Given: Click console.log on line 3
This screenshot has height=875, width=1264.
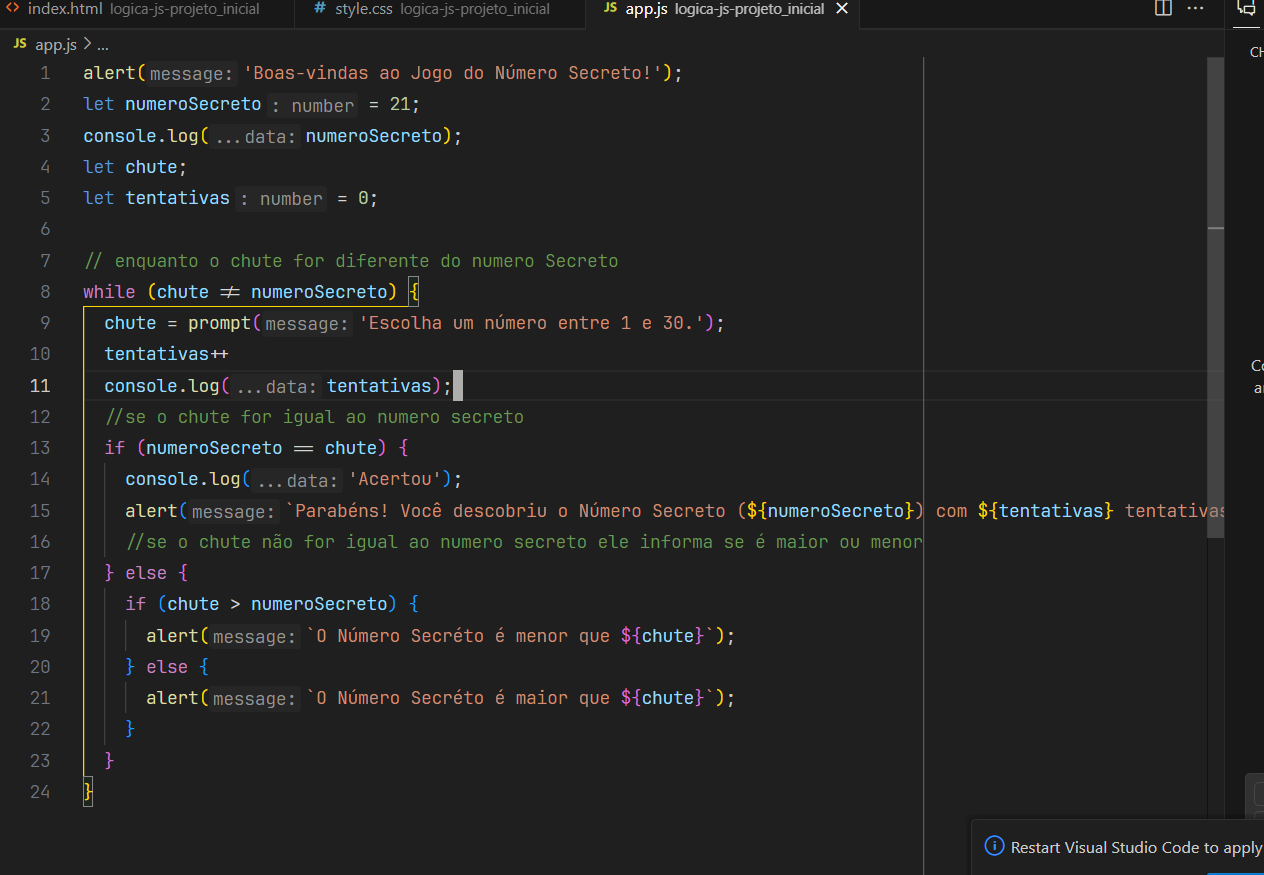Looking at the screenshot, I should point(141,136).
